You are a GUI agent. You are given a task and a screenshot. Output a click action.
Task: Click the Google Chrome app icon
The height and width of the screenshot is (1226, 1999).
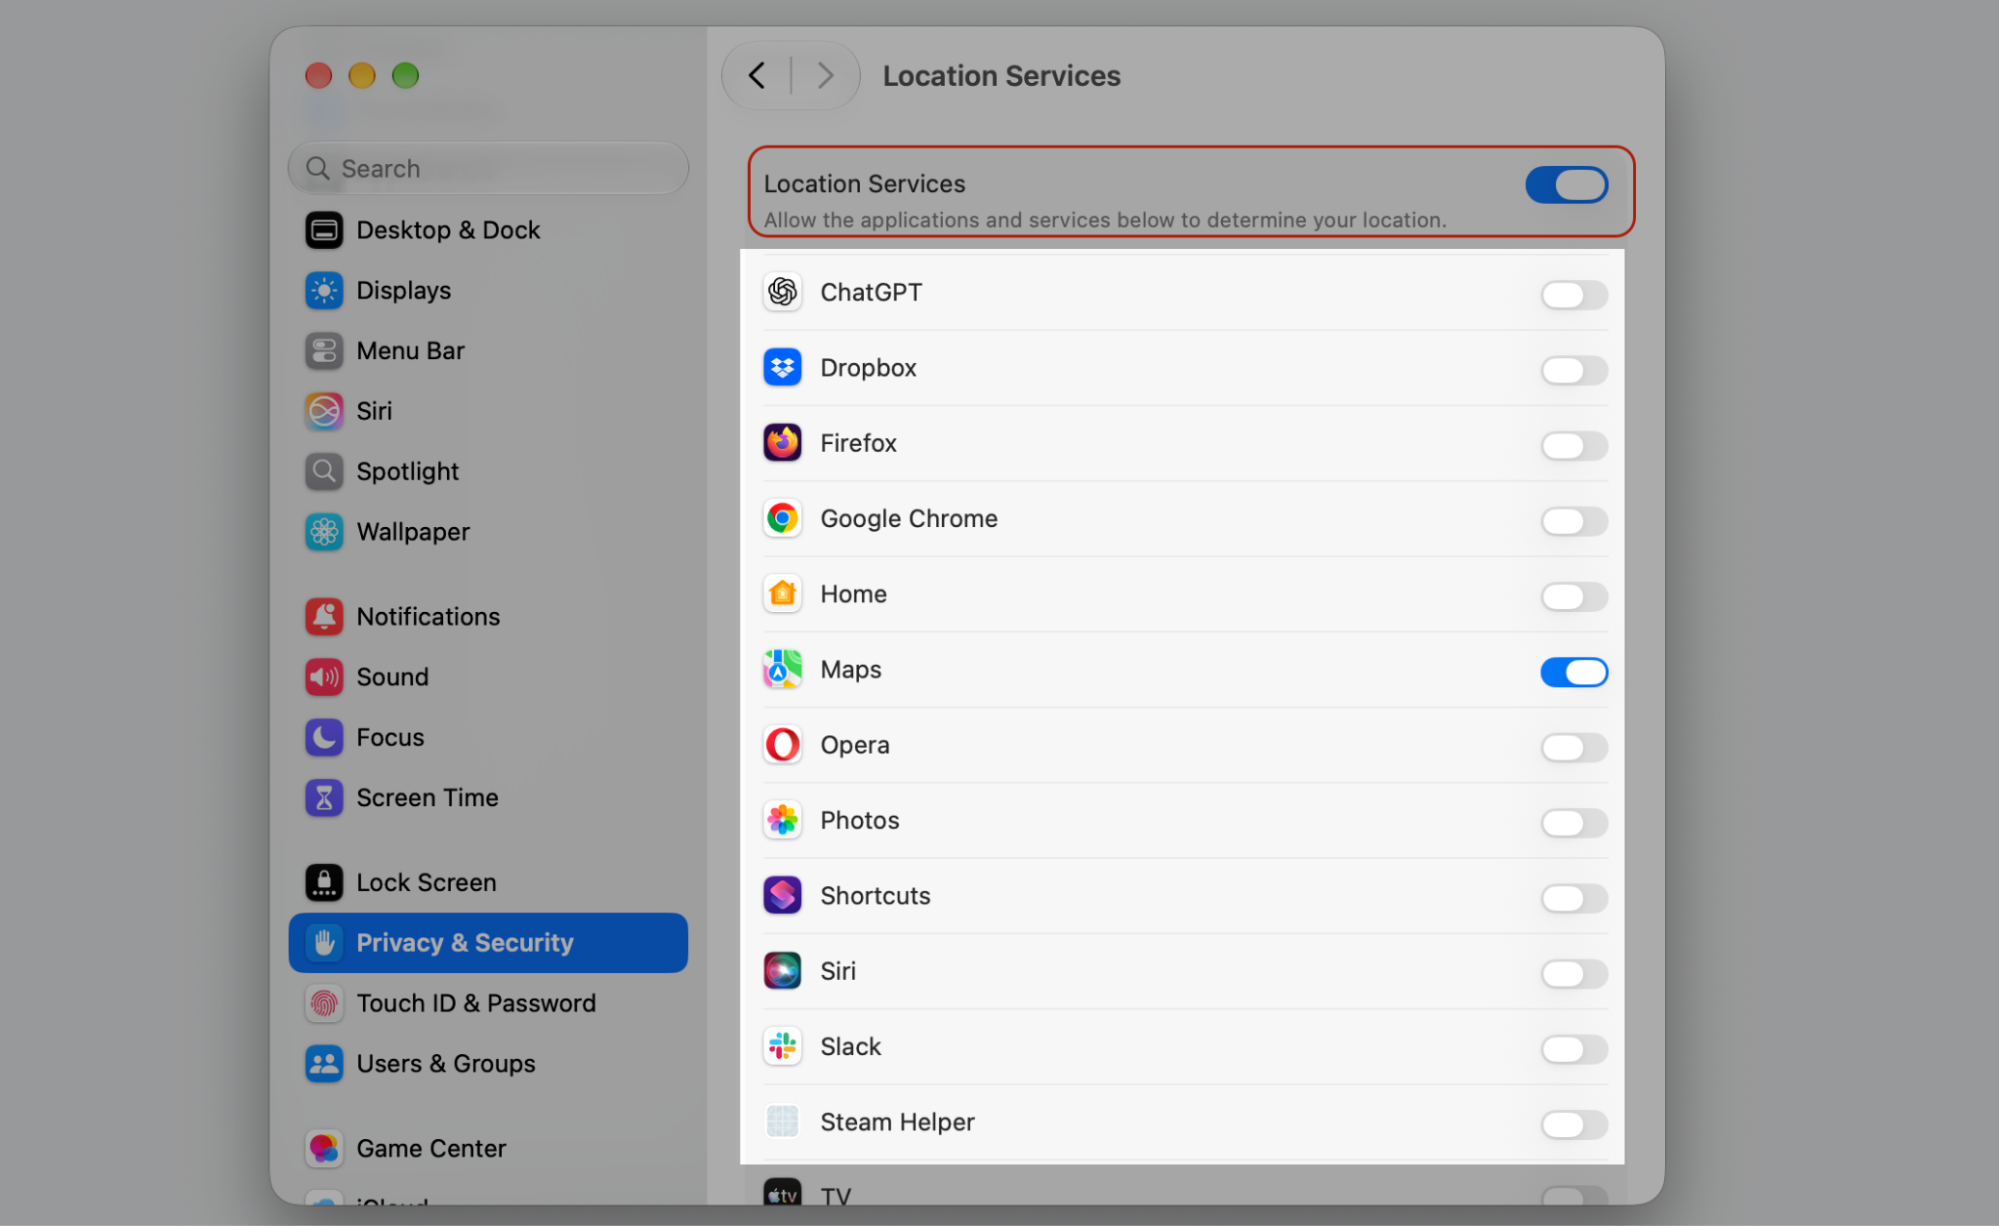[x=782, y=518]
